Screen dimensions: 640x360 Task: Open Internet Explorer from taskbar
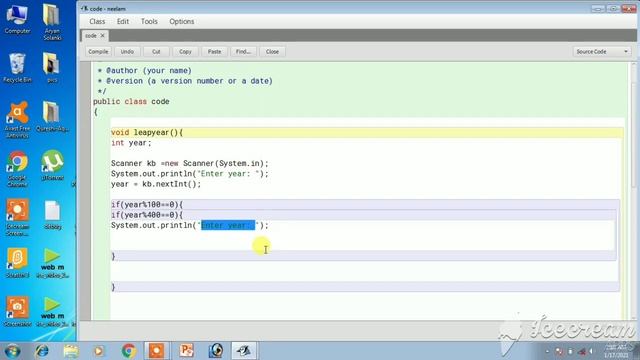point(42,351)
